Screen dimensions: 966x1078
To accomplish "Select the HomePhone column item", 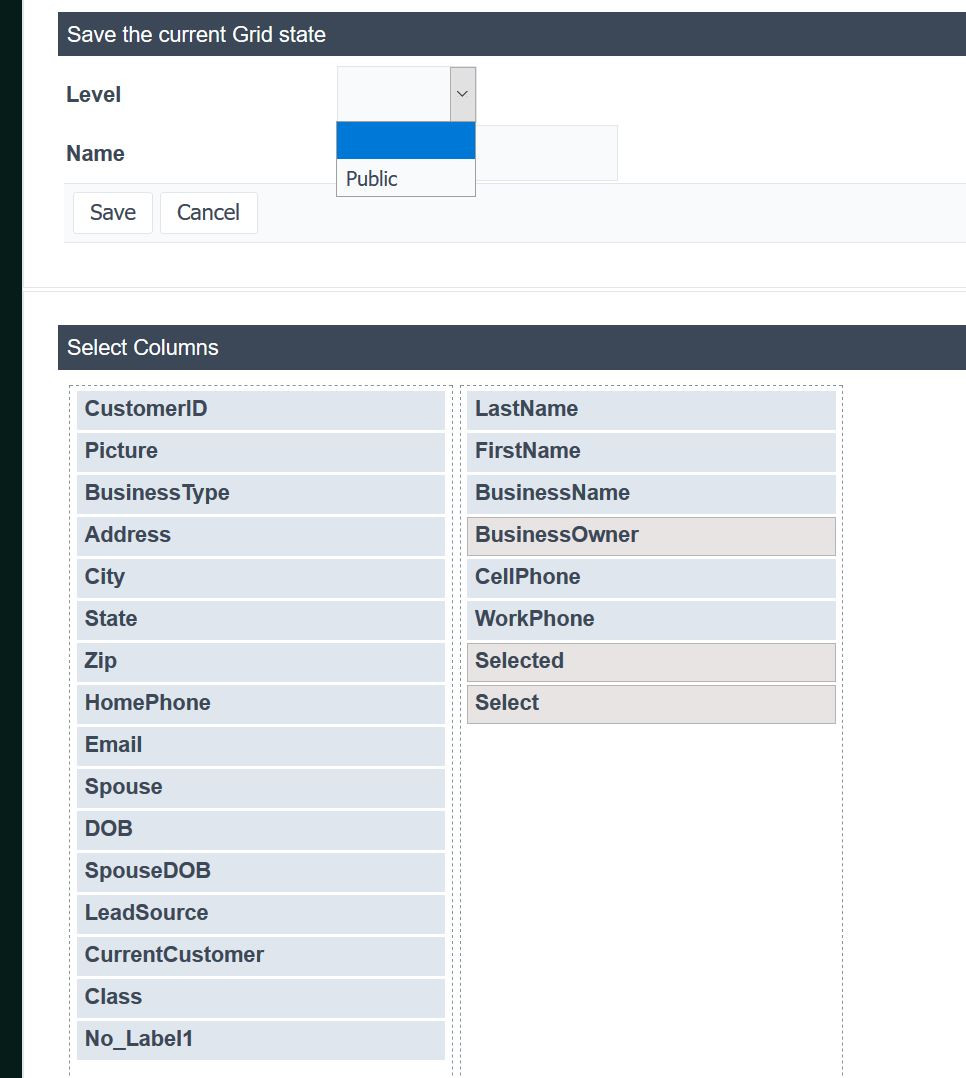I will pyautogui.click(x=261, y=703).
